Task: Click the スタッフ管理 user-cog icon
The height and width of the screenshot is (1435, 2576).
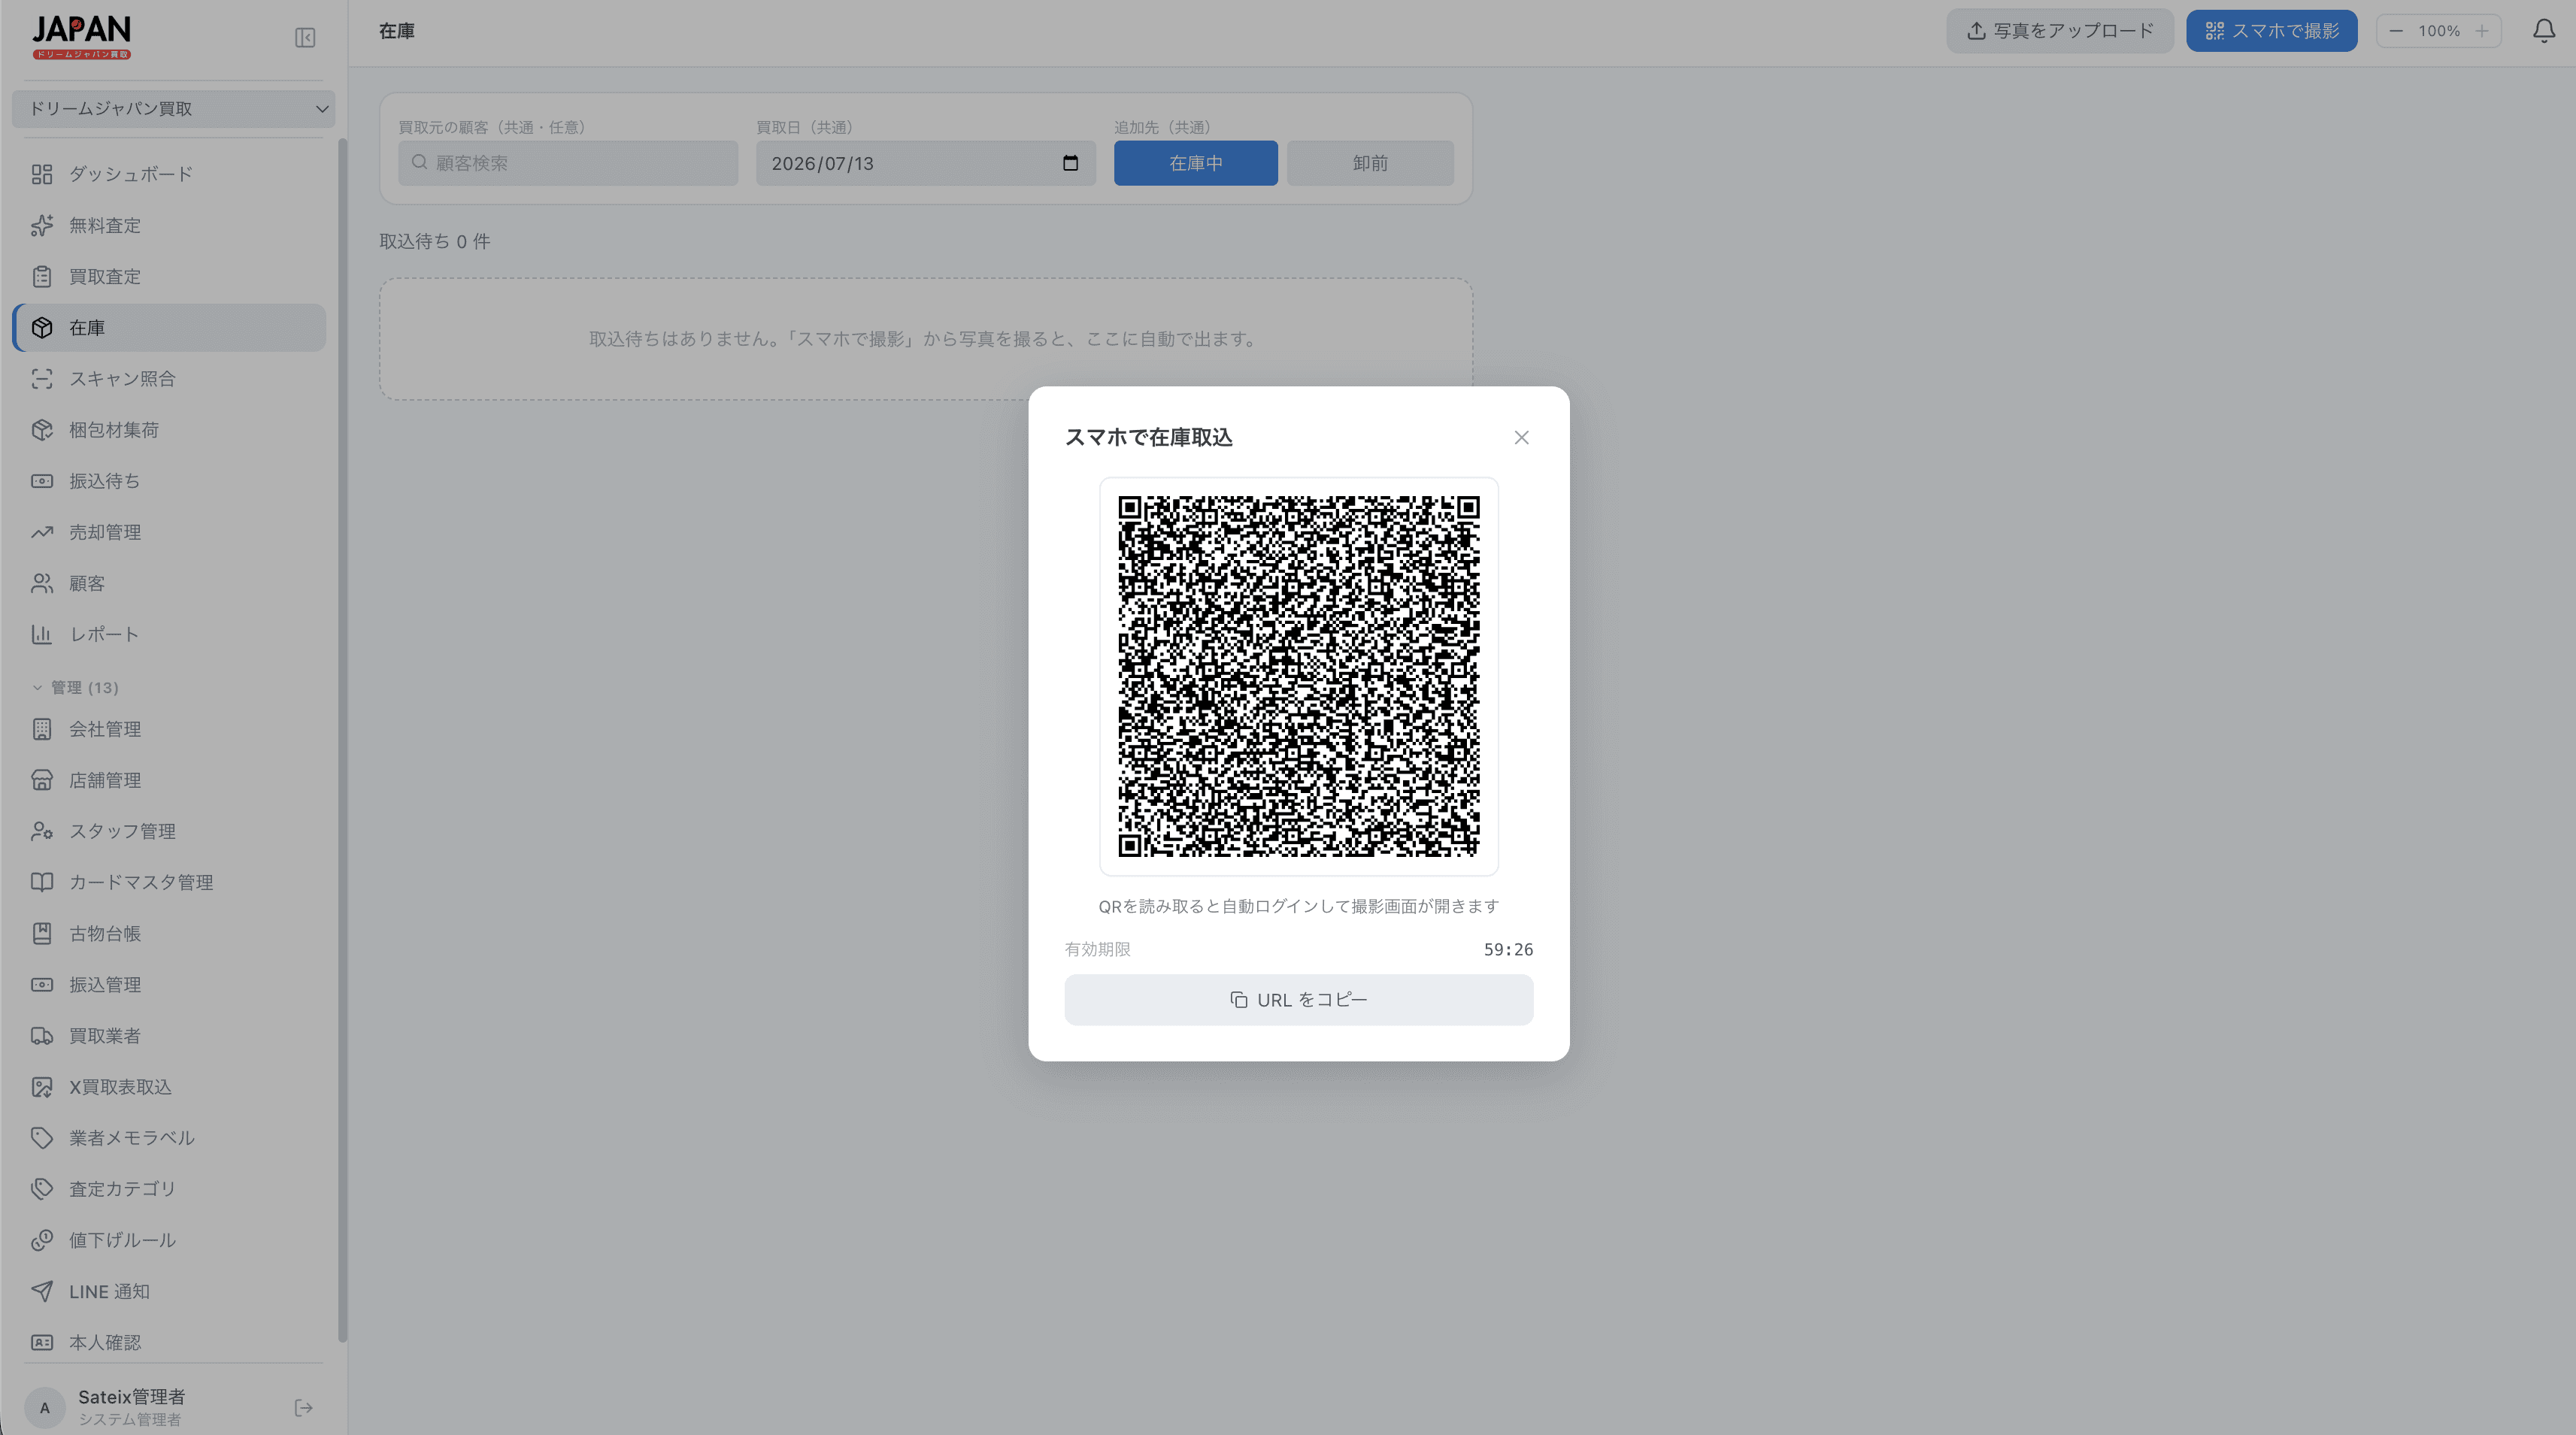Action: click(x=42, y=831)
